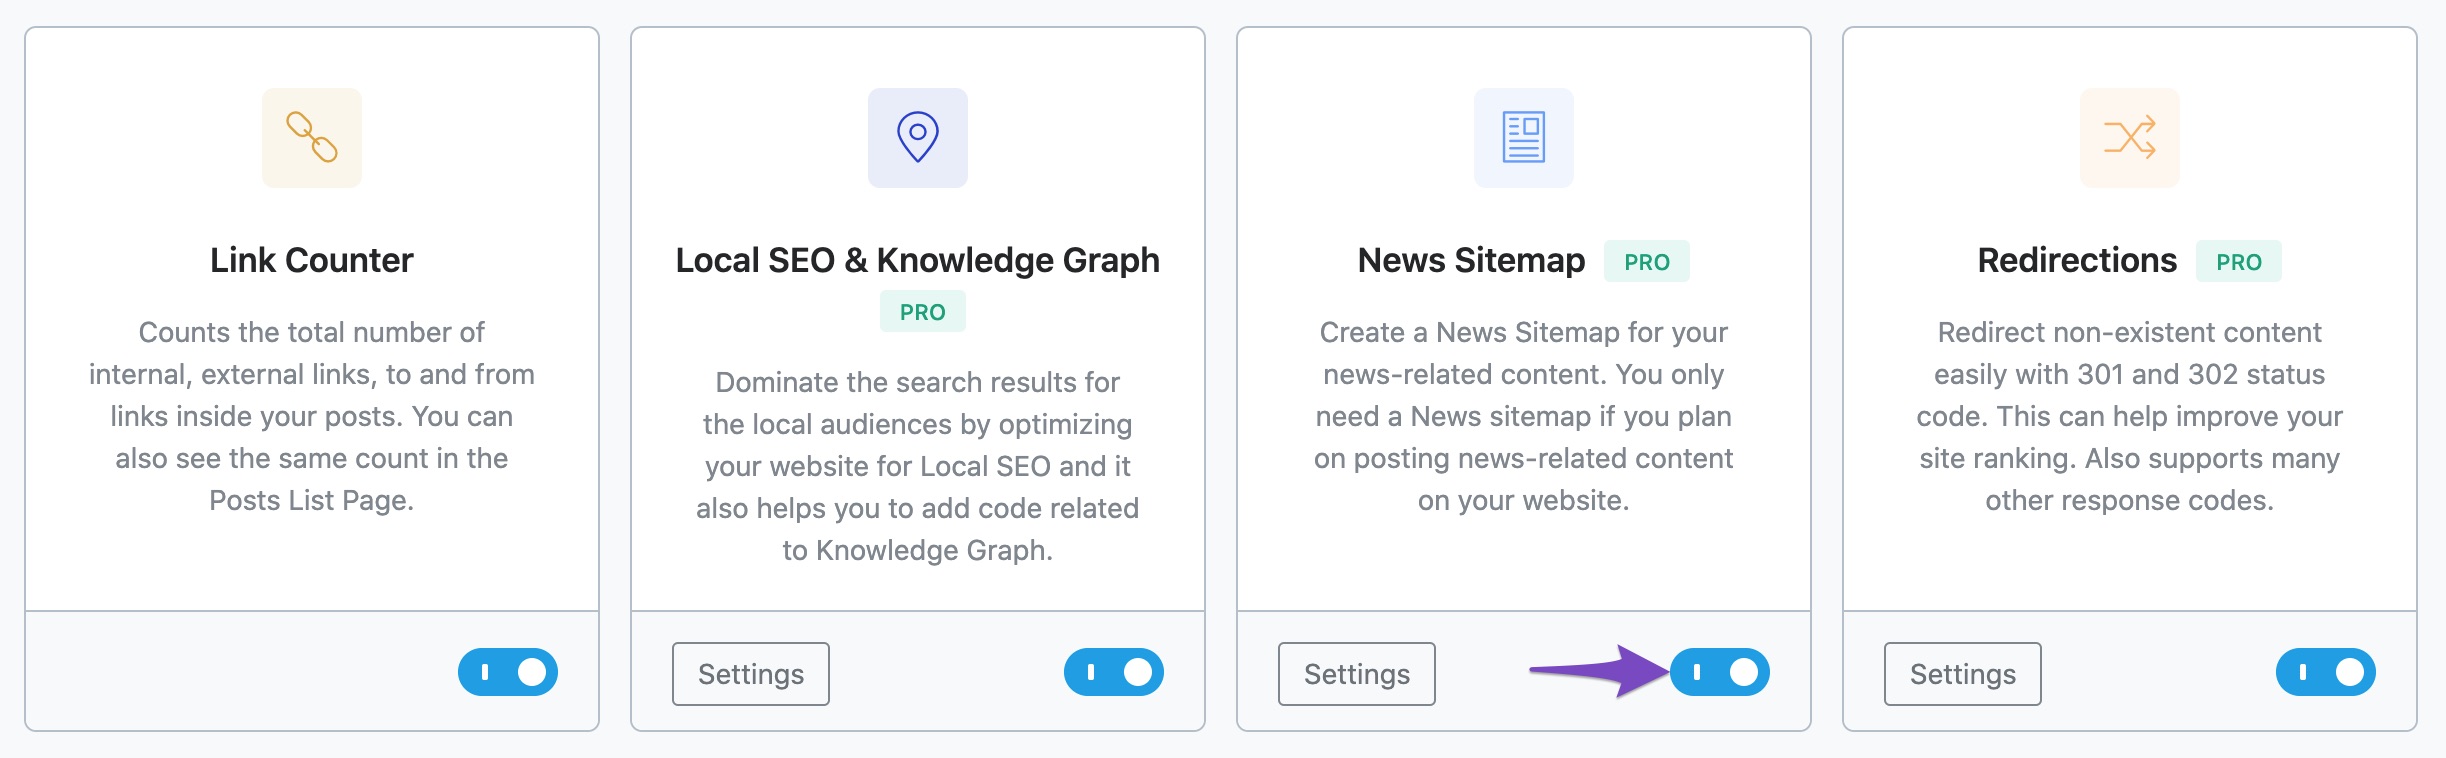Click the Redirections shuffle arrows icon
Screen dimensions: 2446x758
pos(2130,138)
